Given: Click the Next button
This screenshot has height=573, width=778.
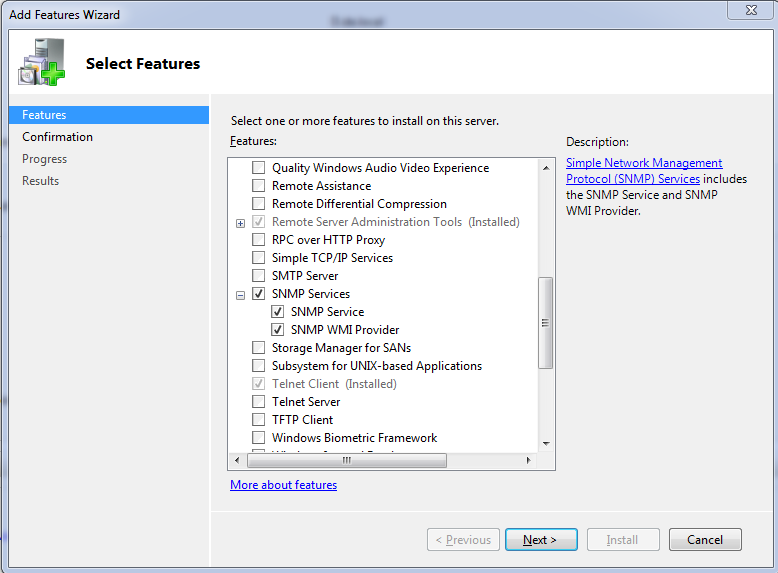Looking at the screenshot, I should click(x=540, y=540).
